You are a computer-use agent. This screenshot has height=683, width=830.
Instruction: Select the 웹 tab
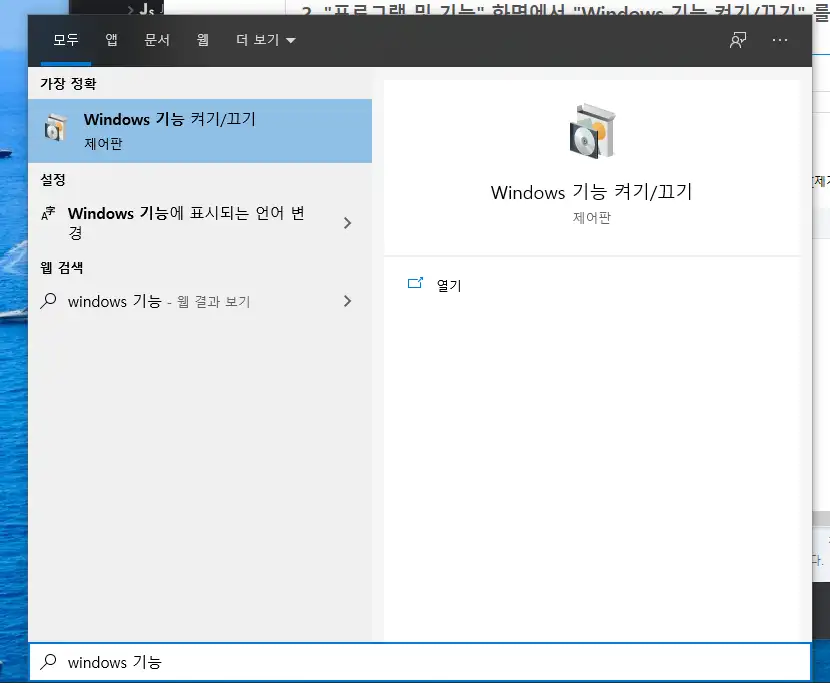click(x=203, y=40)
